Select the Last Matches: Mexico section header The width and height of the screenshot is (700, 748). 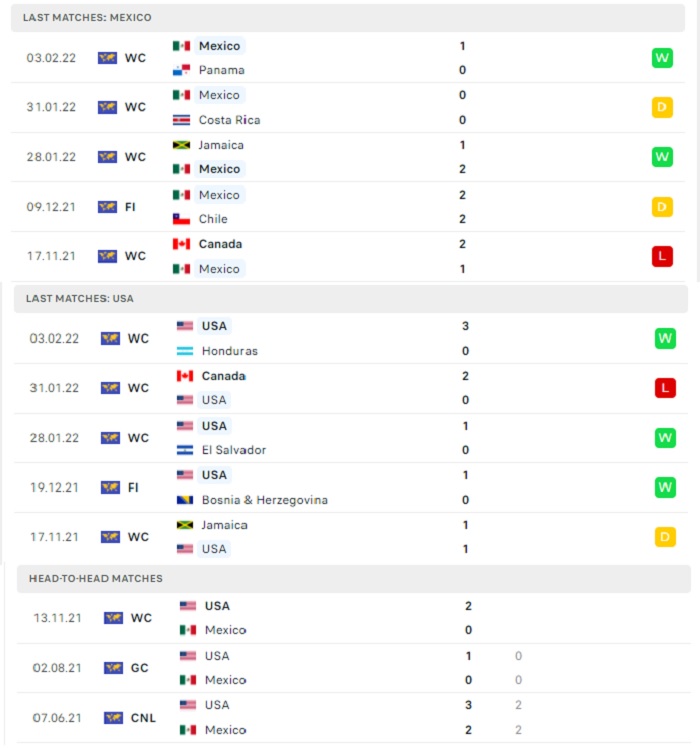point(348,18)
